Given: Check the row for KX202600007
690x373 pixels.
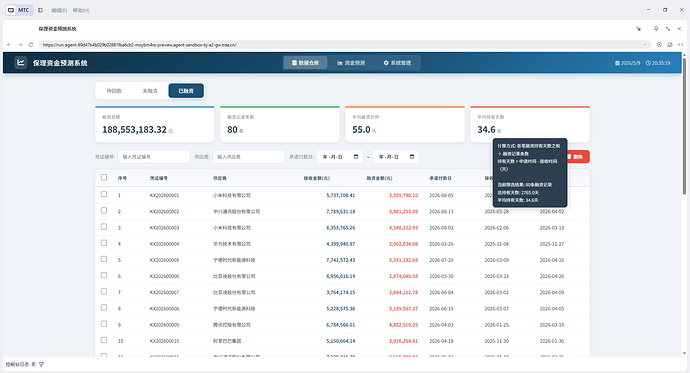Looking at the screenshot, I should [x=104, y=291].
